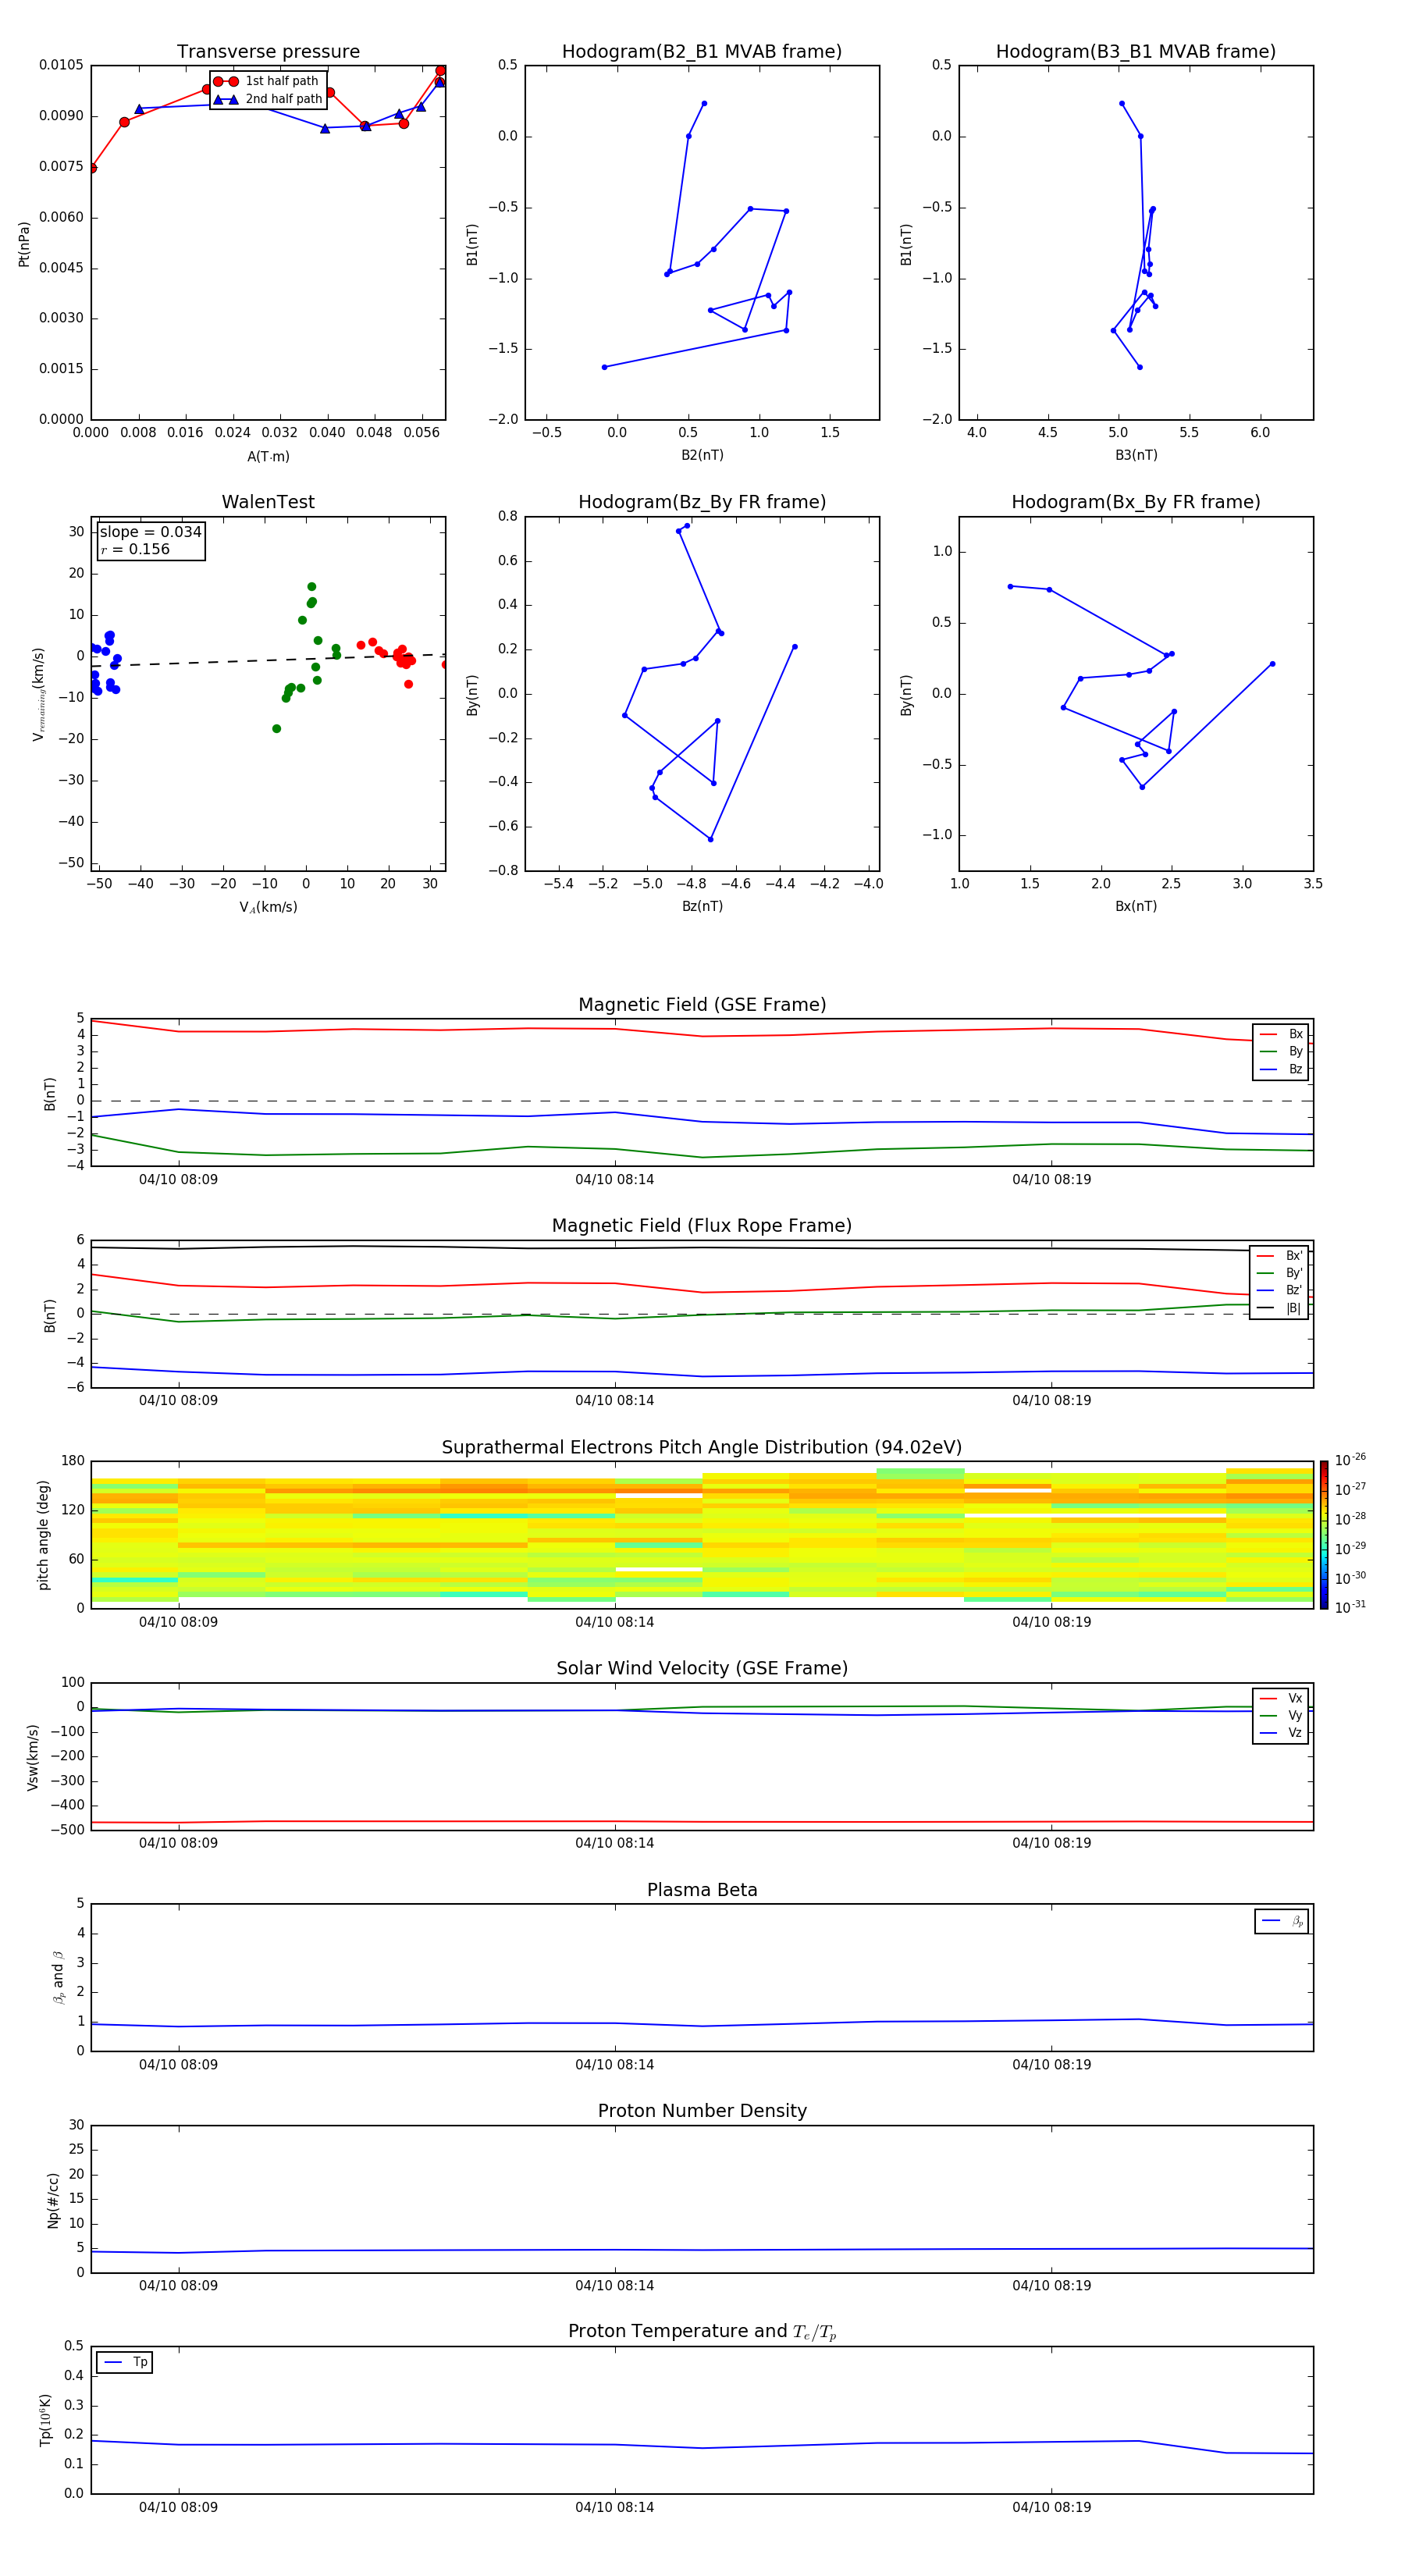1405x2576 pixels.
Task: Select Vz in the velocity legend
Action: (x=1281, y=1733)
